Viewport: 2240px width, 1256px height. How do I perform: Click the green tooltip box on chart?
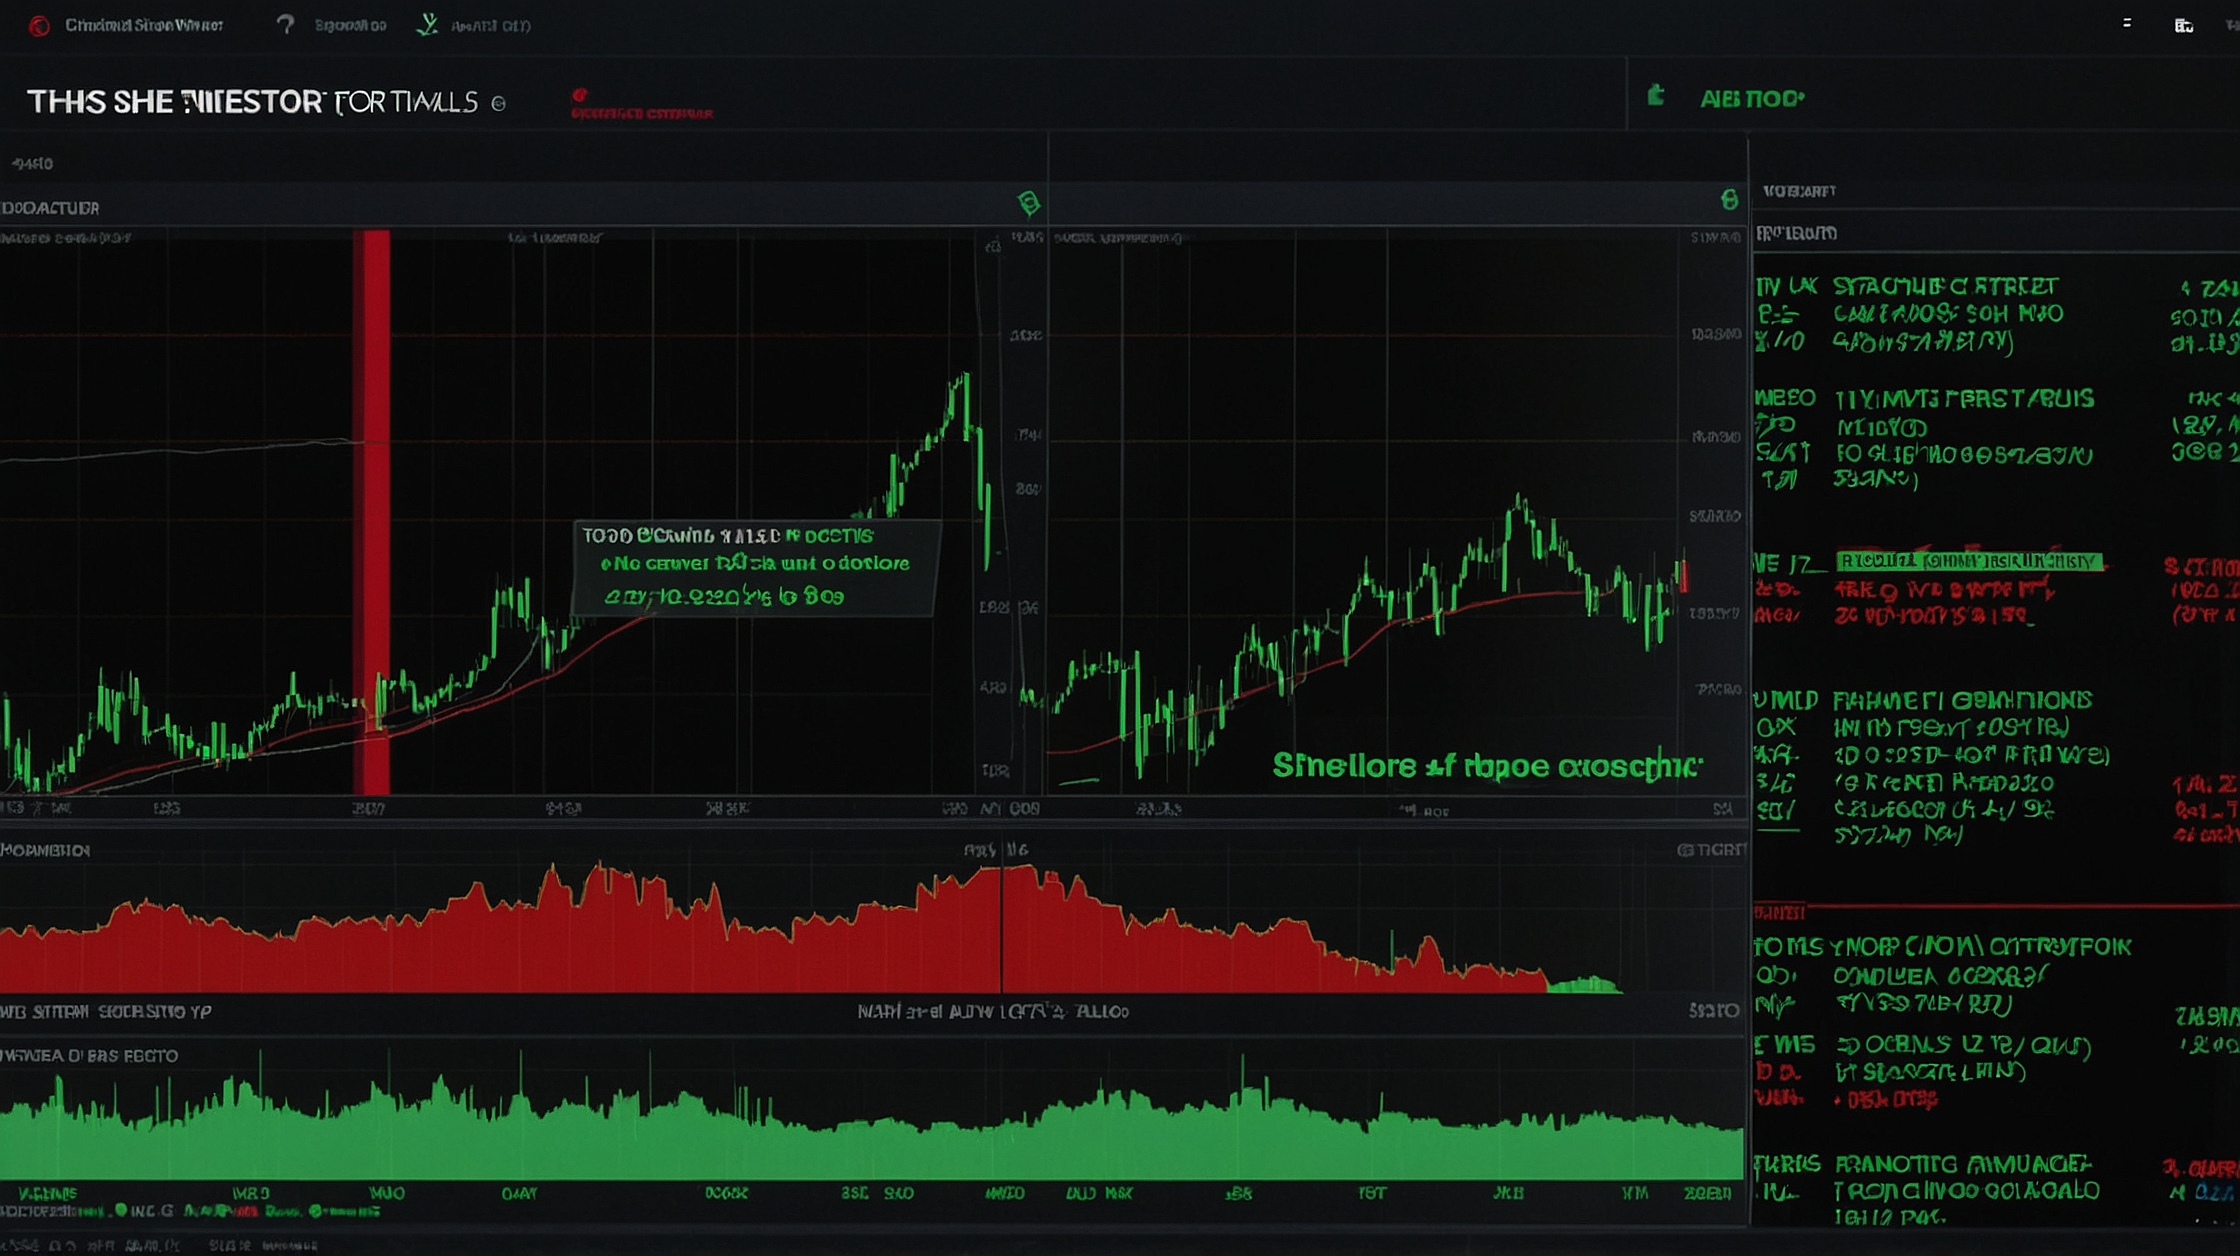pos(755,566)
